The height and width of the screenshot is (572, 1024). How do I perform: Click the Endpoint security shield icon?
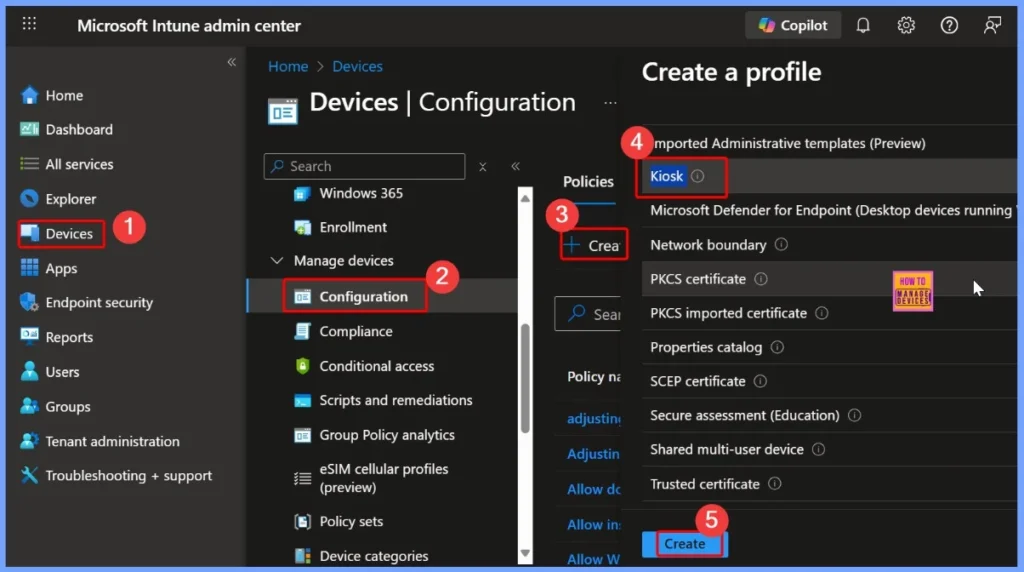click(x=29, y=302)
